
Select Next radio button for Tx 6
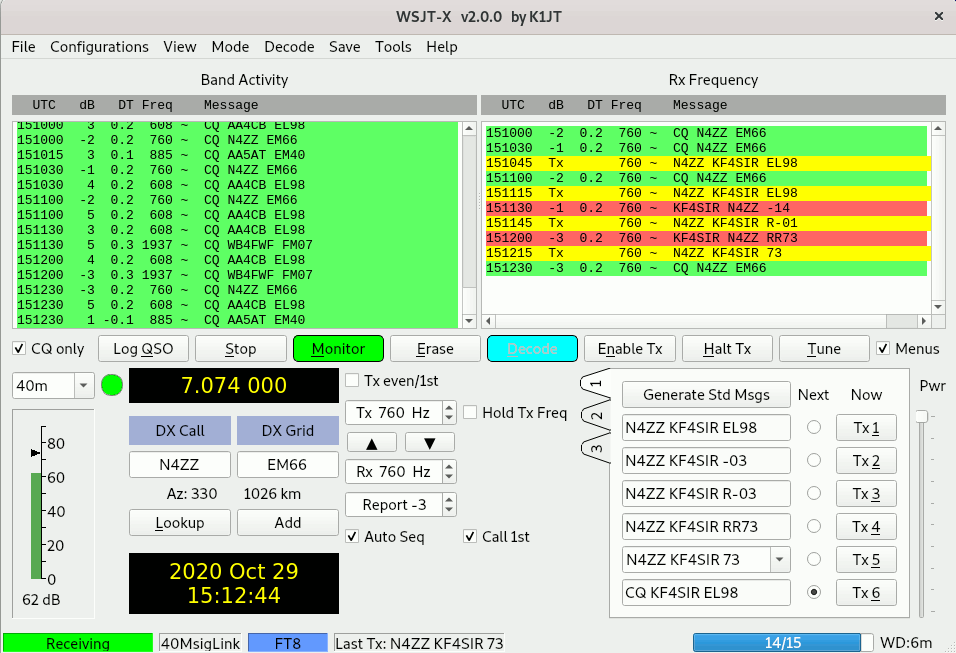[x=814, y=592]
